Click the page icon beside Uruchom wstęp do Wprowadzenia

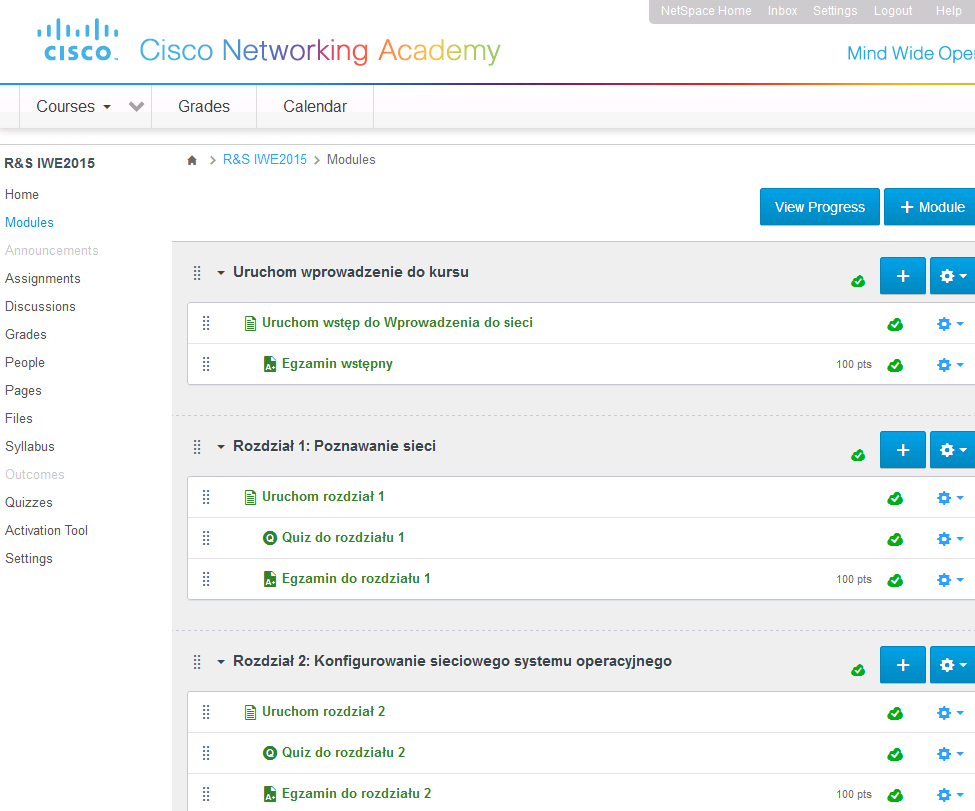250,323
